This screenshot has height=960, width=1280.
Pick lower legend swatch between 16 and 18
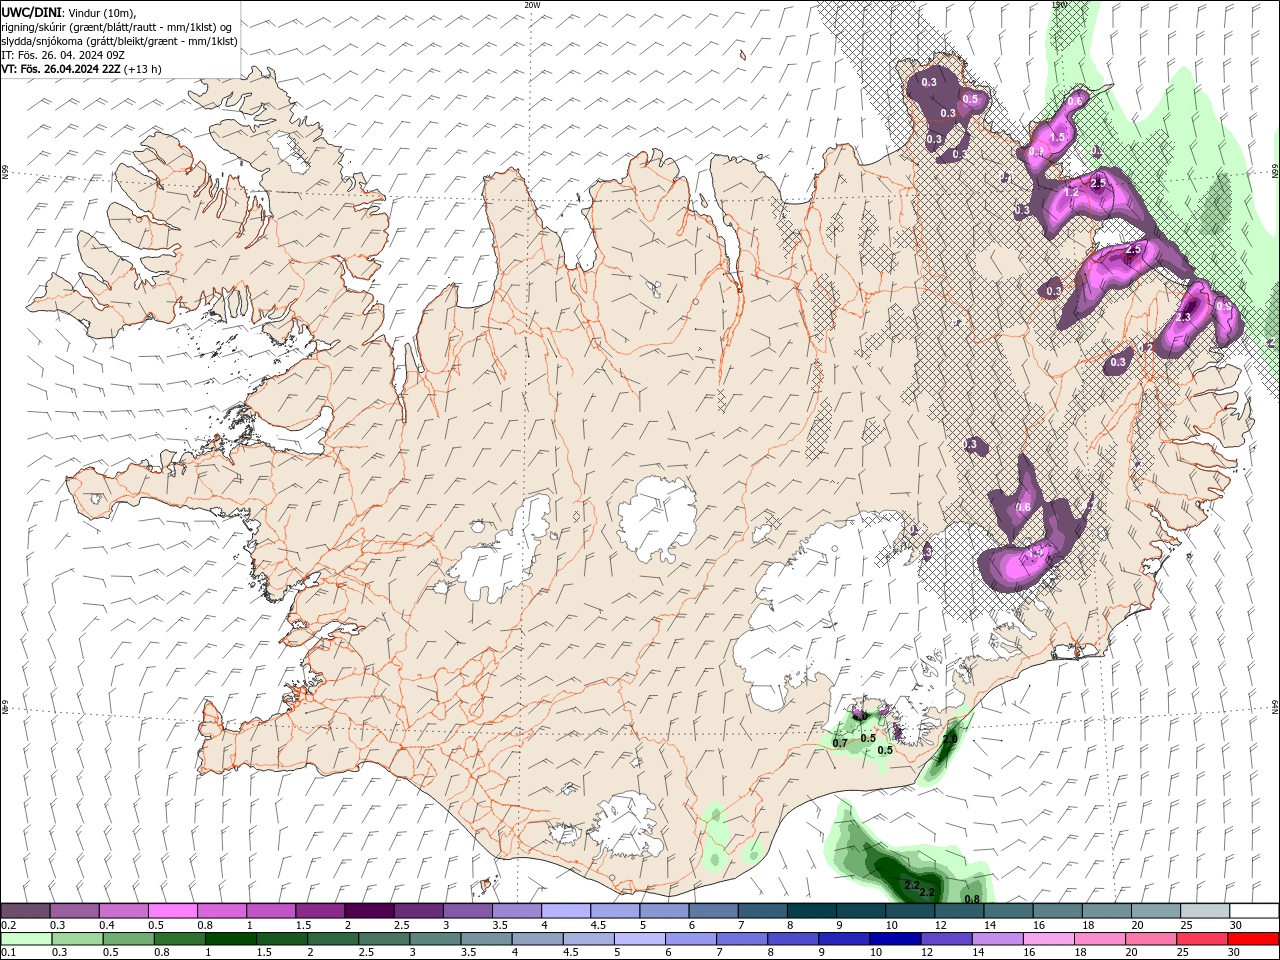click(1048, 938)
